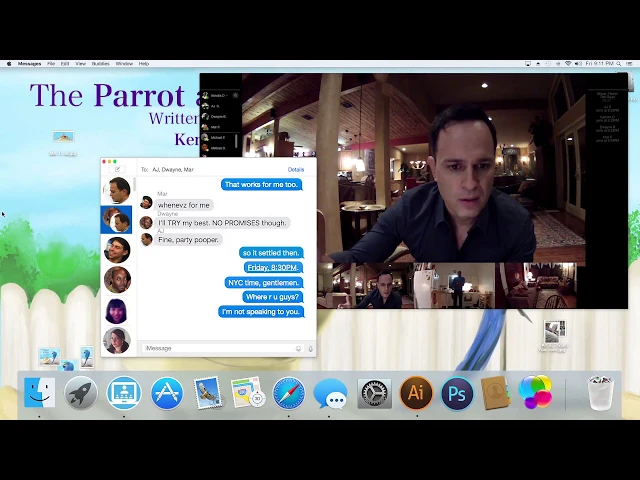Click the close-up man video thumbnail
640x480 pixels.
click(365, 285)
